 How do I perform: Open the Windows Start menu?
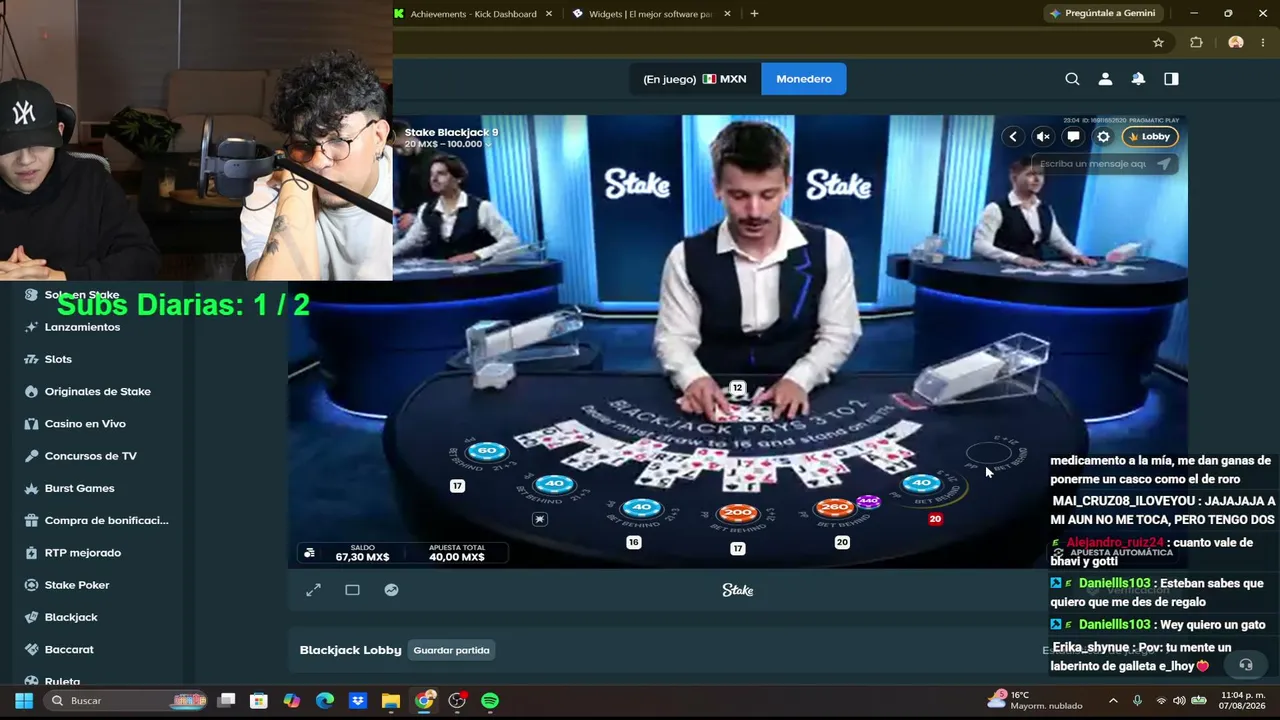[x=24, y=701]
